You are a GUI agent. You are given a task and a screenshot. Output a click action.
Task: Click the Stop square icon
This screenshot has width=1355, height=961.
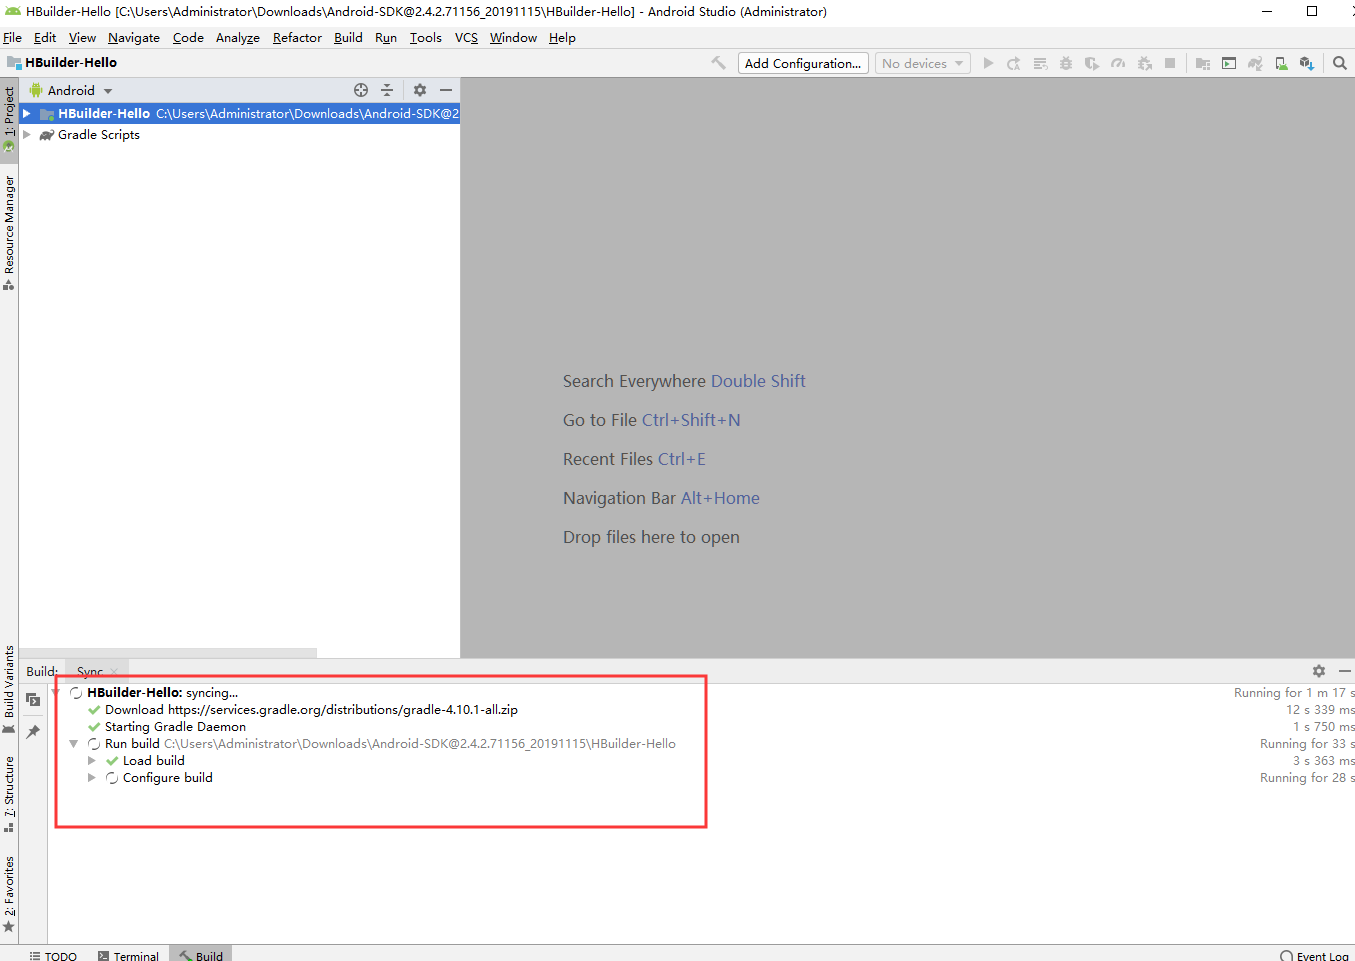point(1170,63)
